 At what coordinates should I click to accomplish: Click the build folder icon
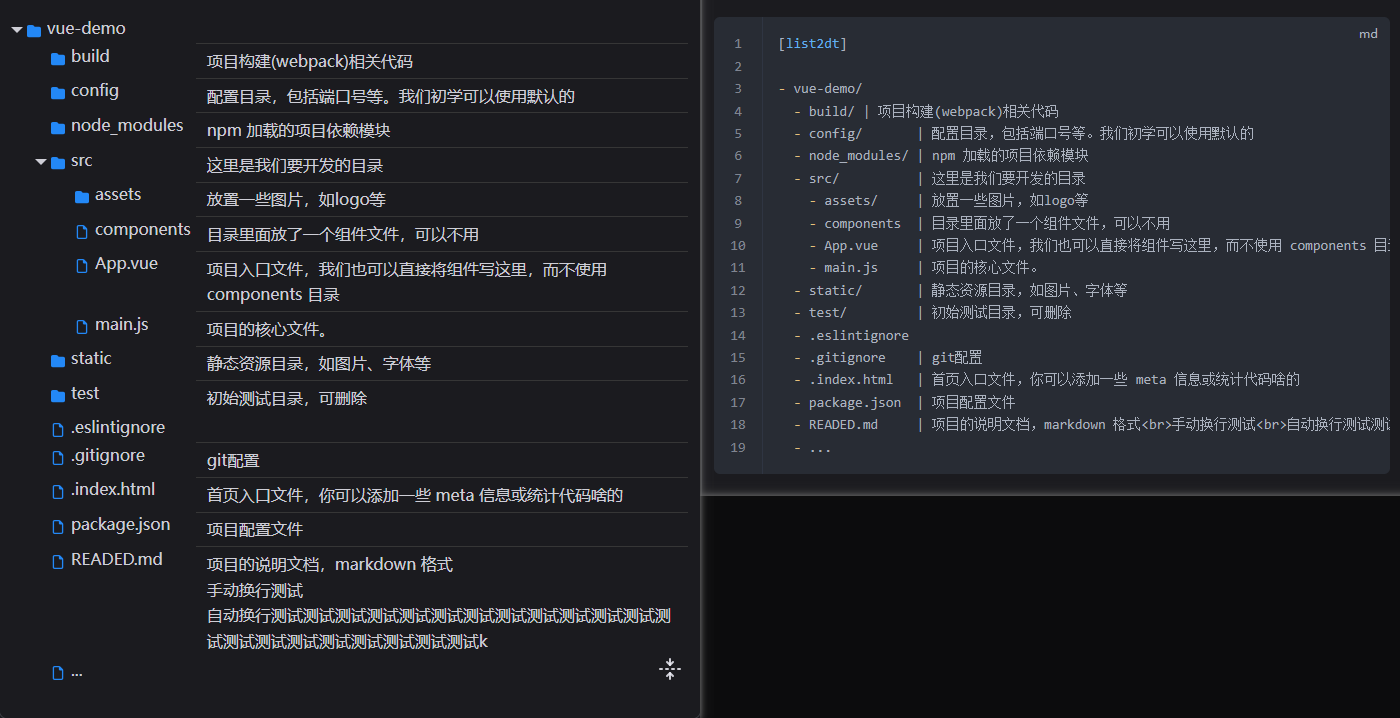click(58, 58)
